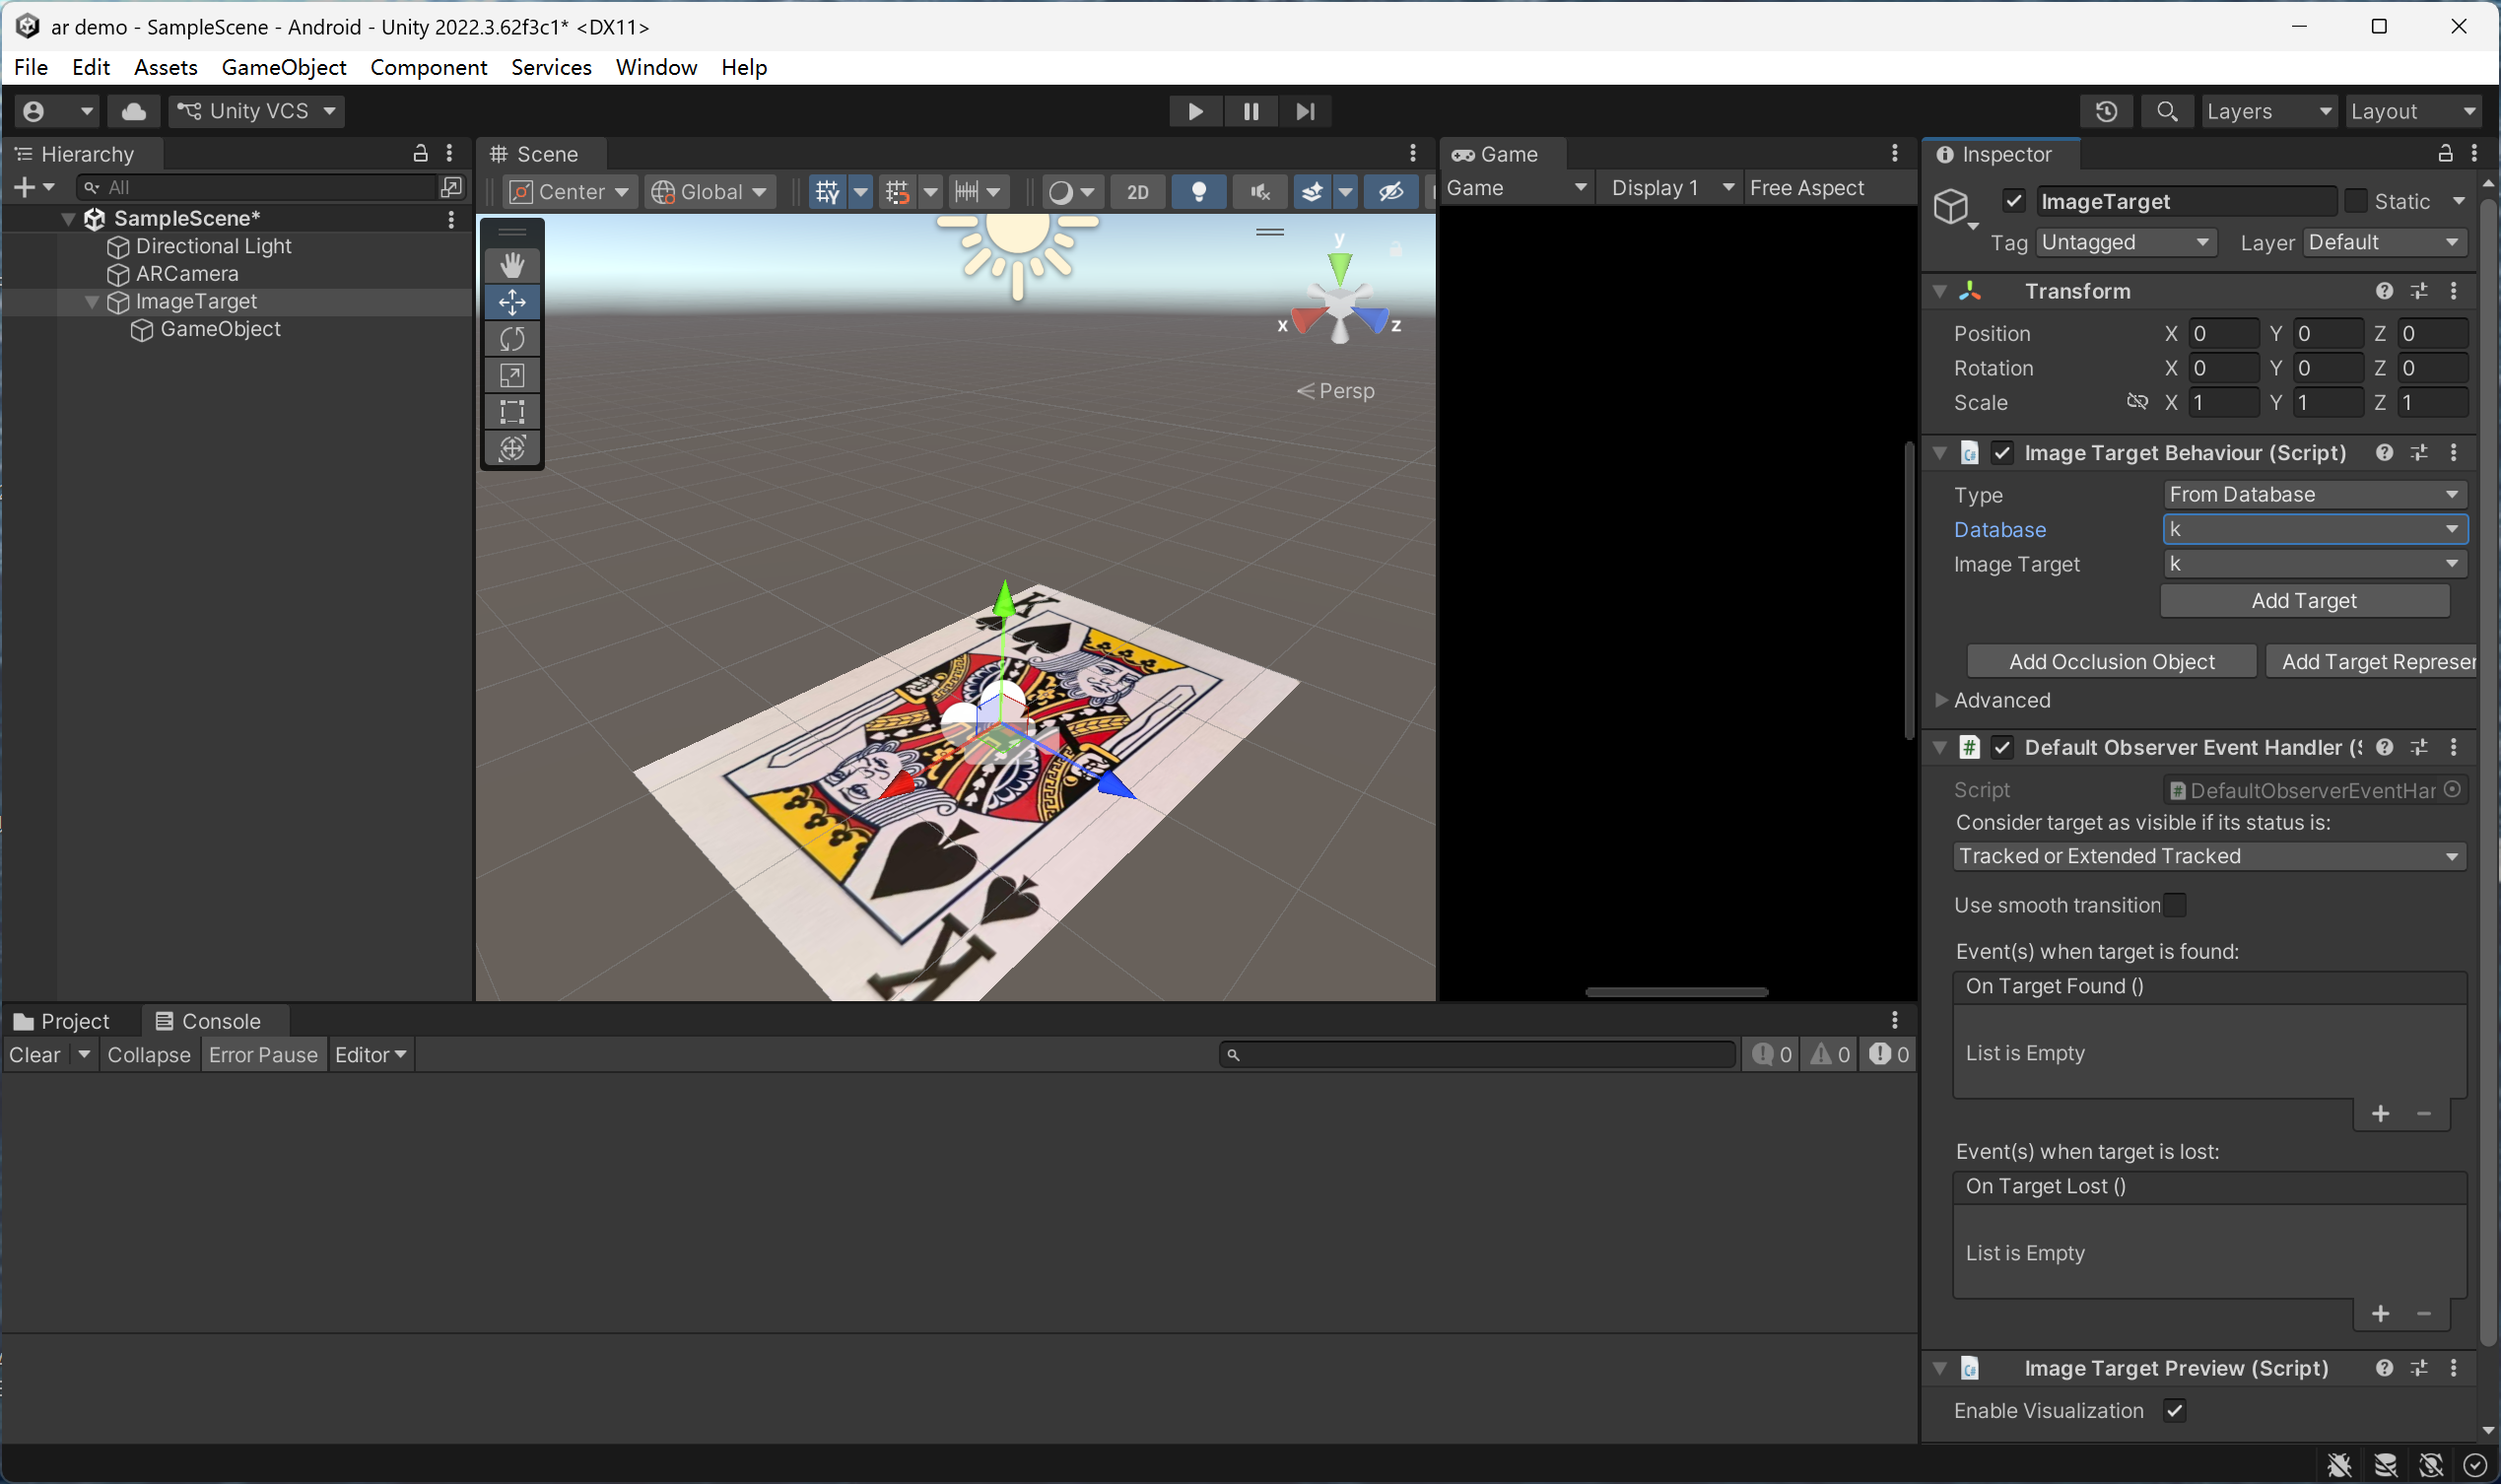Toggle 2D view mode in Scene
The height and width of the screenshot is (1484, 2501).
[1138, 191]
